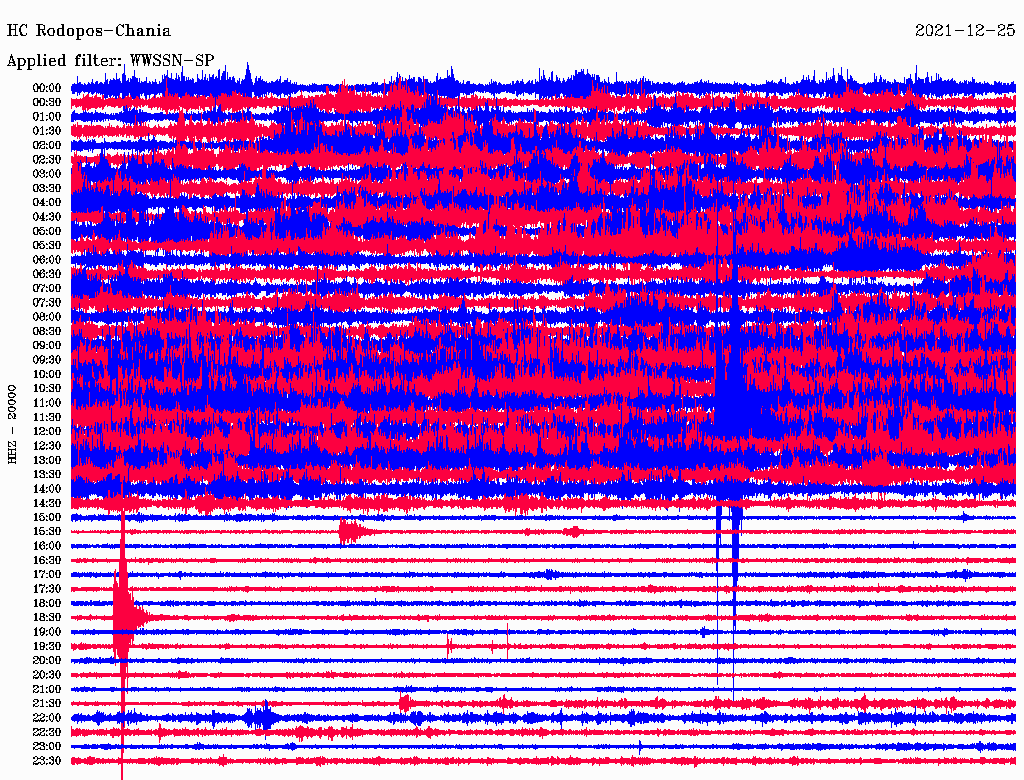Select the 11:30 time label
This screenshot has height=780, width=1024.
[x=47, y=417]
